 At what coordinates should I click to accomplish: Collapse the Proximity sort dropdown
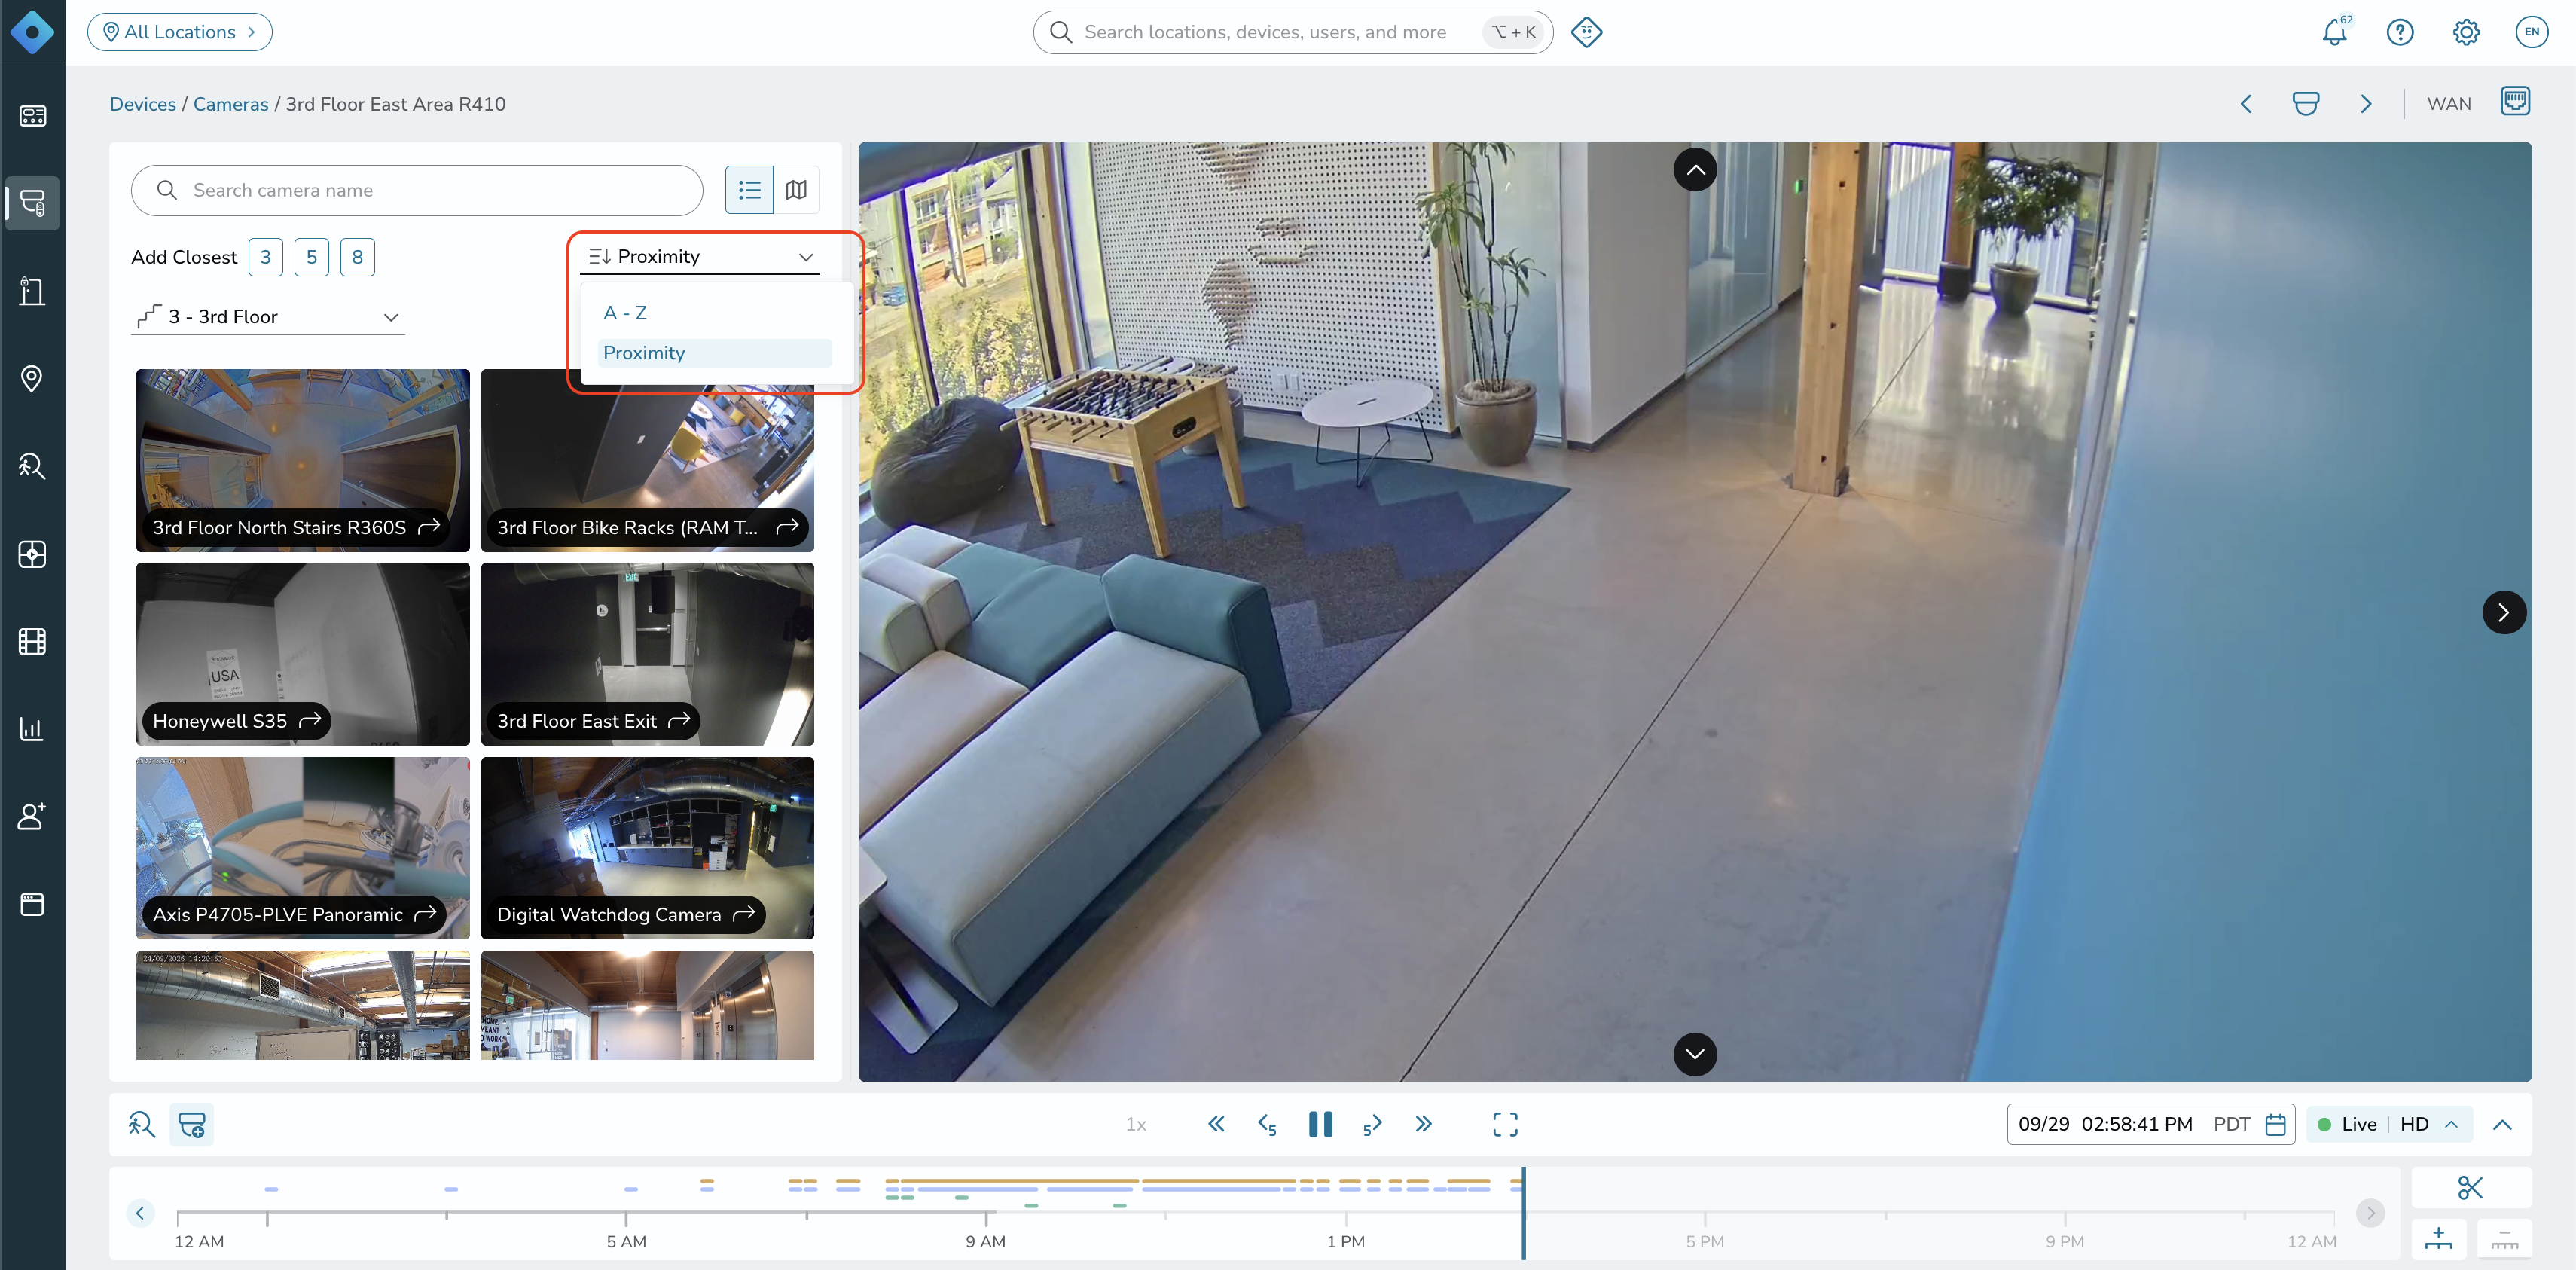click(701, 257)
